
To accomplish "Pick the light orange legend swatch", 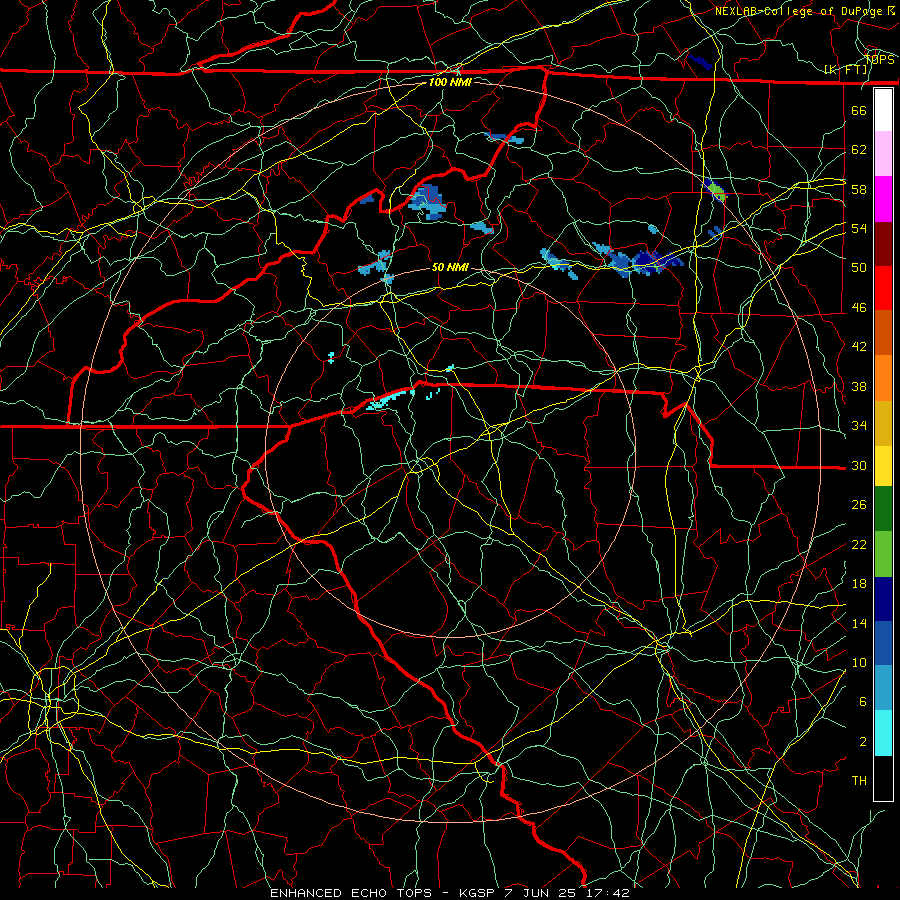I will coord(883,378).
